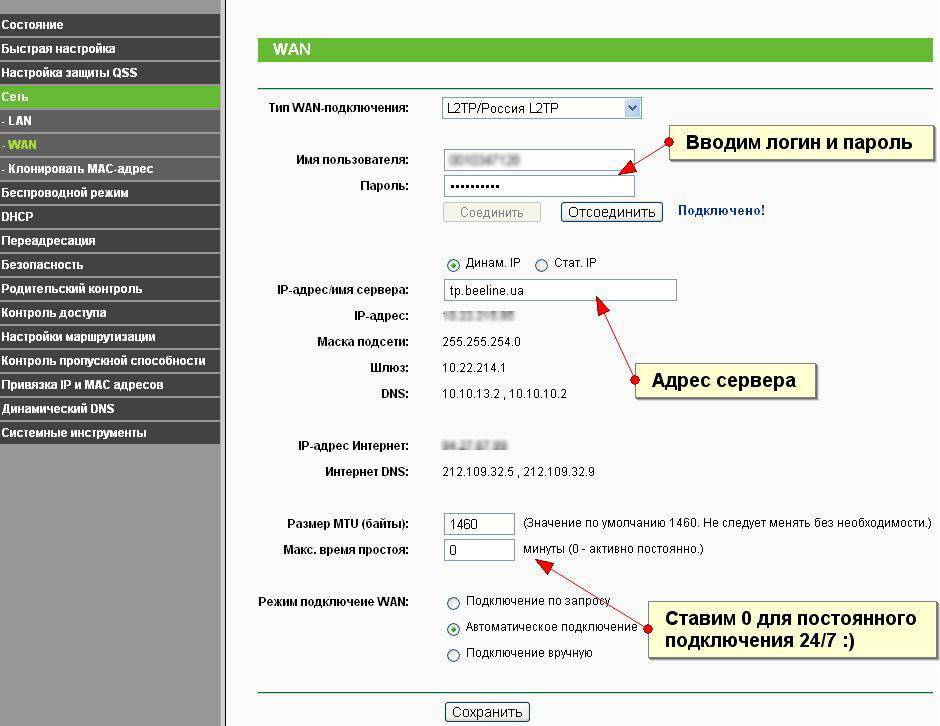
Task: Click the username input field
Action: coord(538,160)
